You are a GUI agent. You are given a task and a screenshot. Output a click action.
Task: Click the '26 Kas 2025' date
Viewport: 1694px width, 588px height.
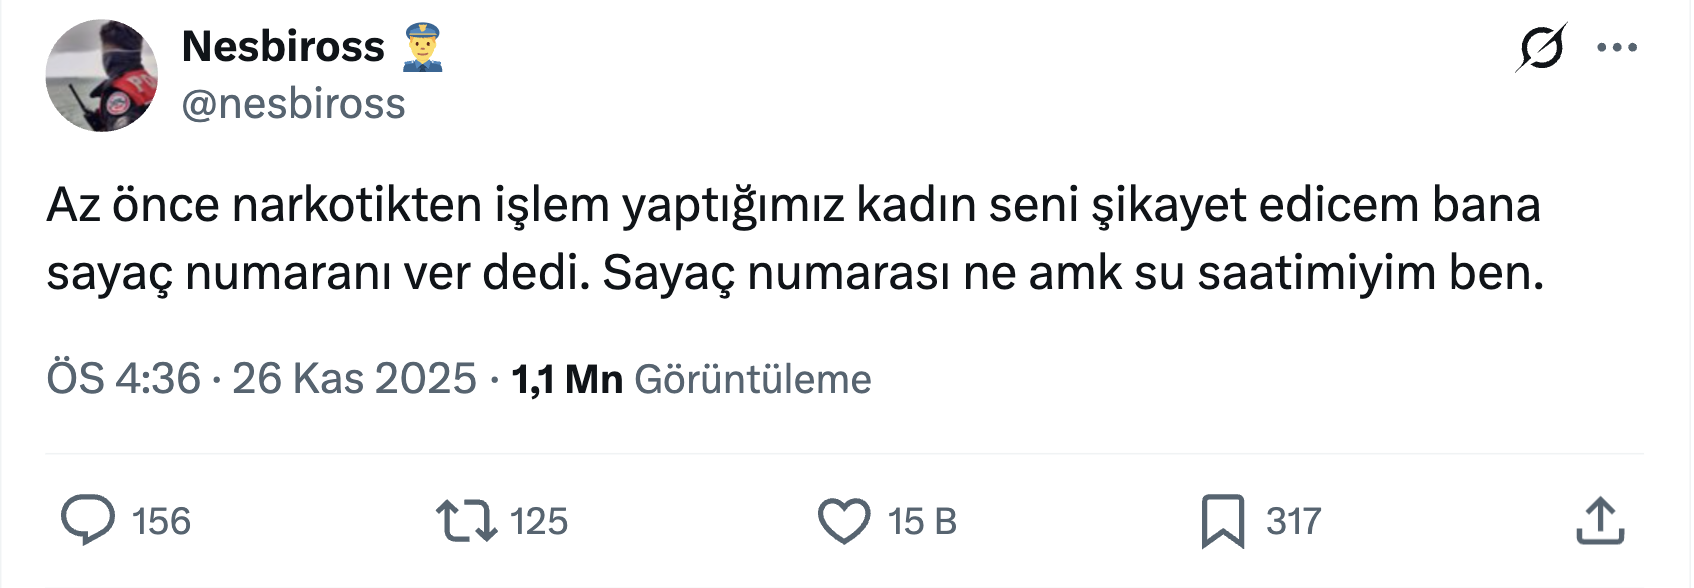tap(354, 379)
